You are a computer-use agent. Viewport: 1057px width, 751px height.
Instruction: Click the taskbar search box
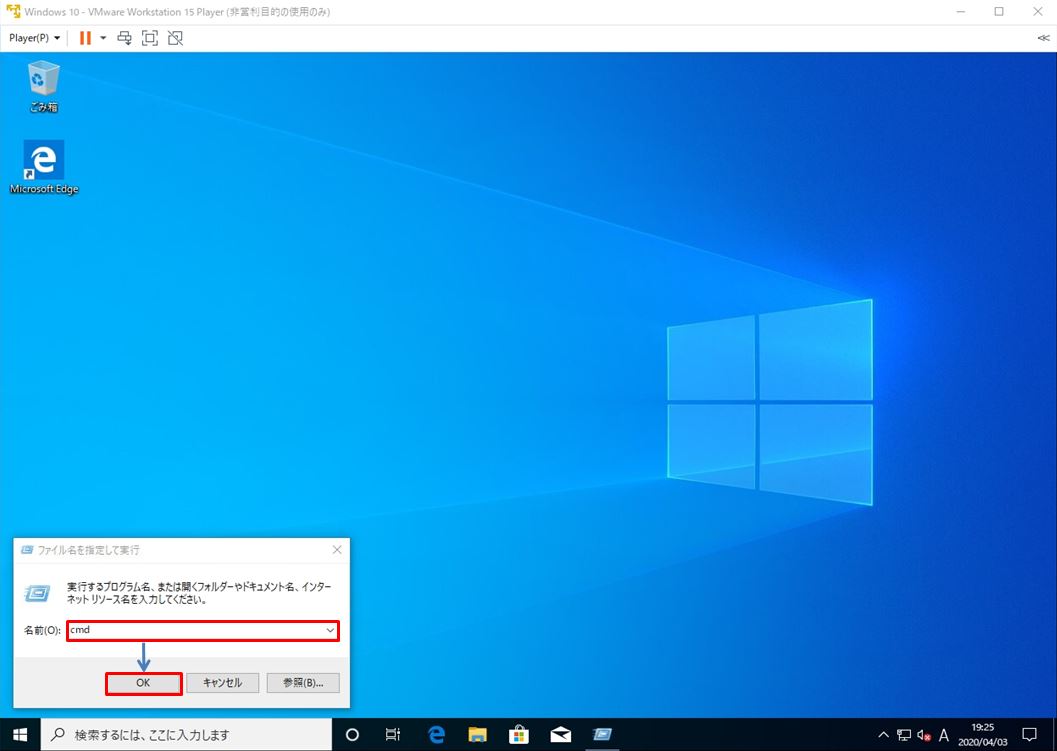(187, 735)
